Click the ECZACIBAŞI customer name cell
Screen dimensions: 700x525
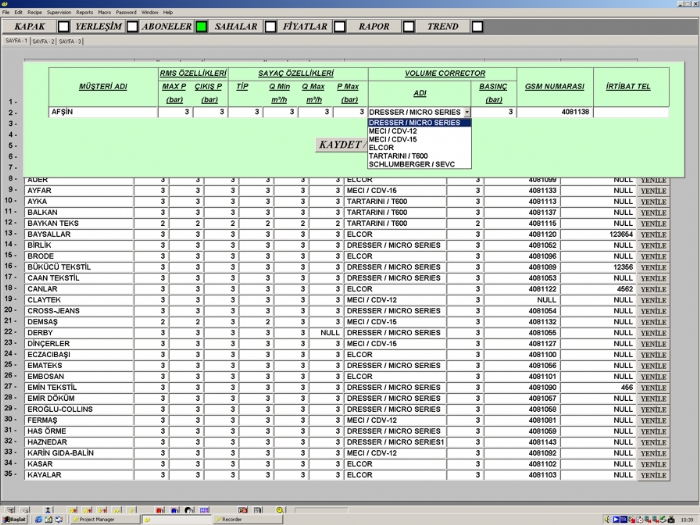click(79, 354)
